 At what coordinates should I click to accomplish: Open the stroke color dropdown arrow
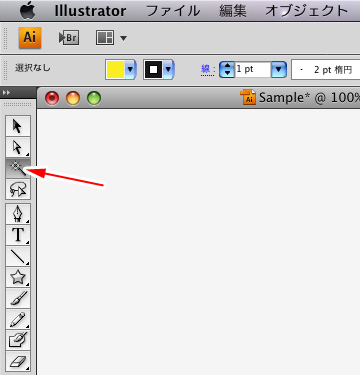click(169, 70)
